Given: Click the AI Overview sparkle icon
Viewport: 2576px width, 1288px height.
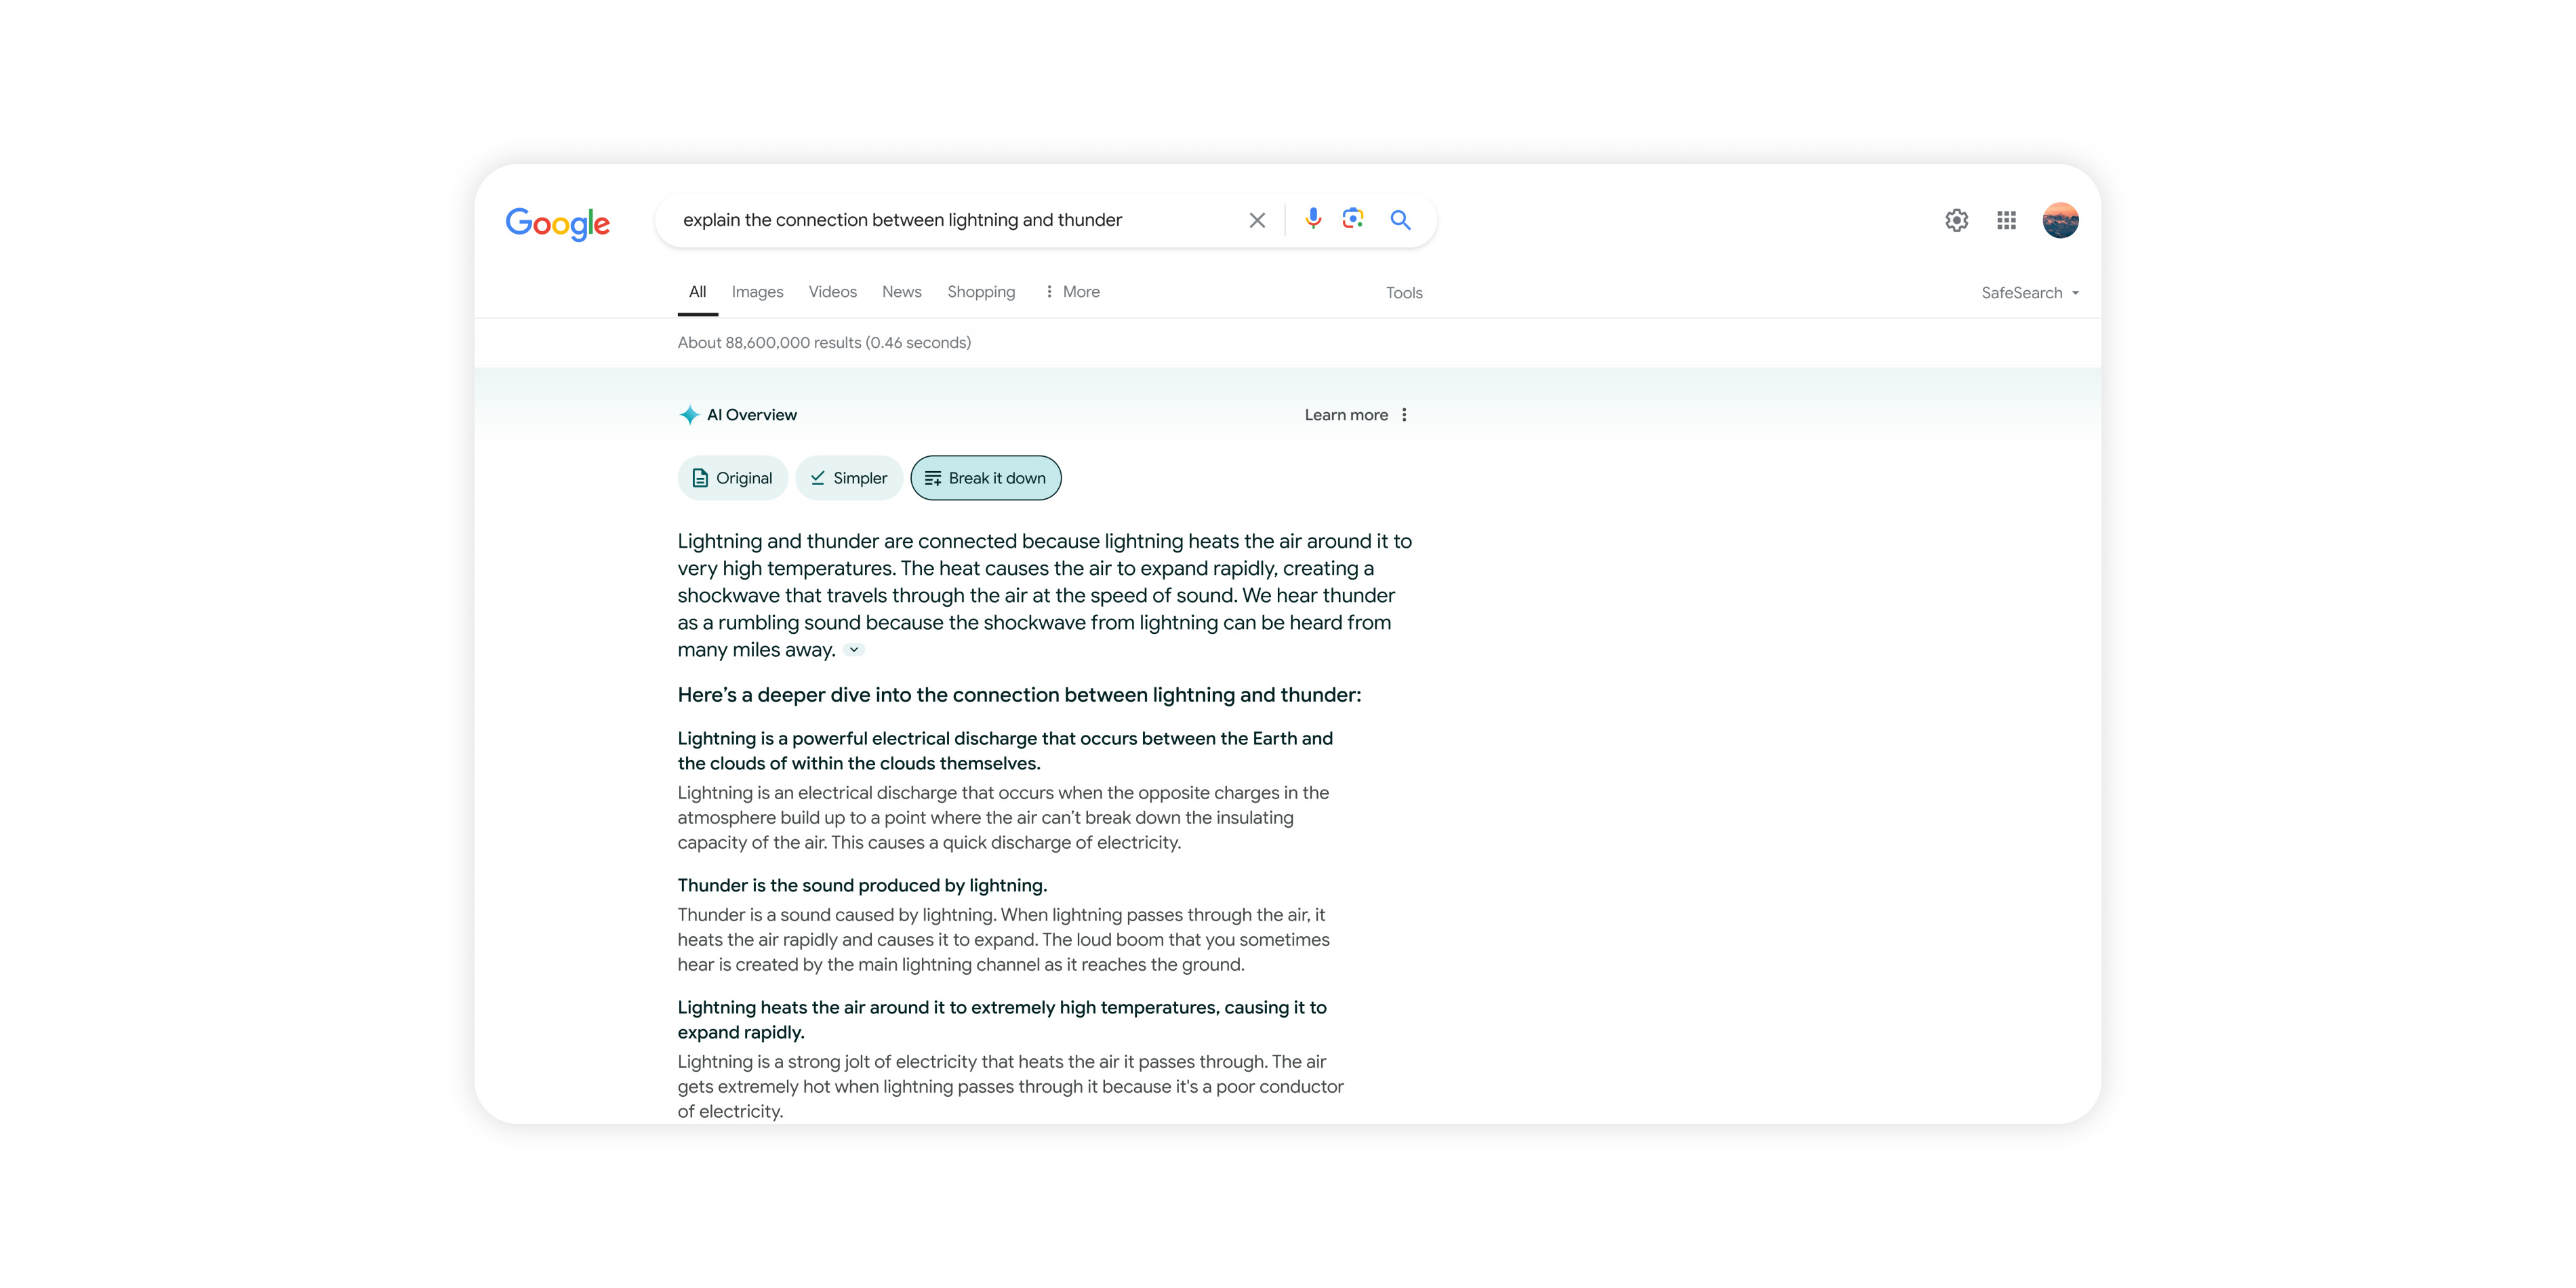Looking at the screenshot, I should (689, 414).
